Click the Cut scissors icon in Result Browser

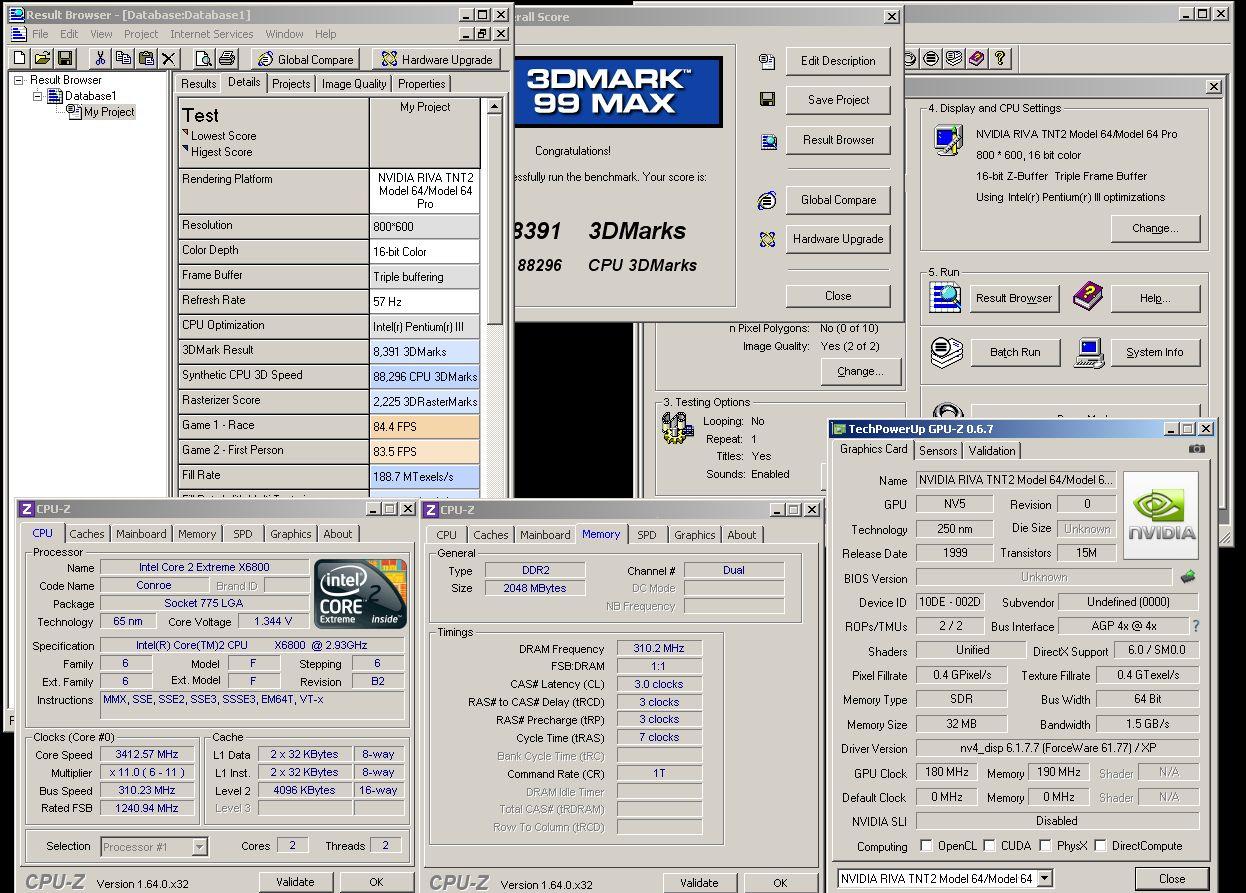tap(100, 59)
